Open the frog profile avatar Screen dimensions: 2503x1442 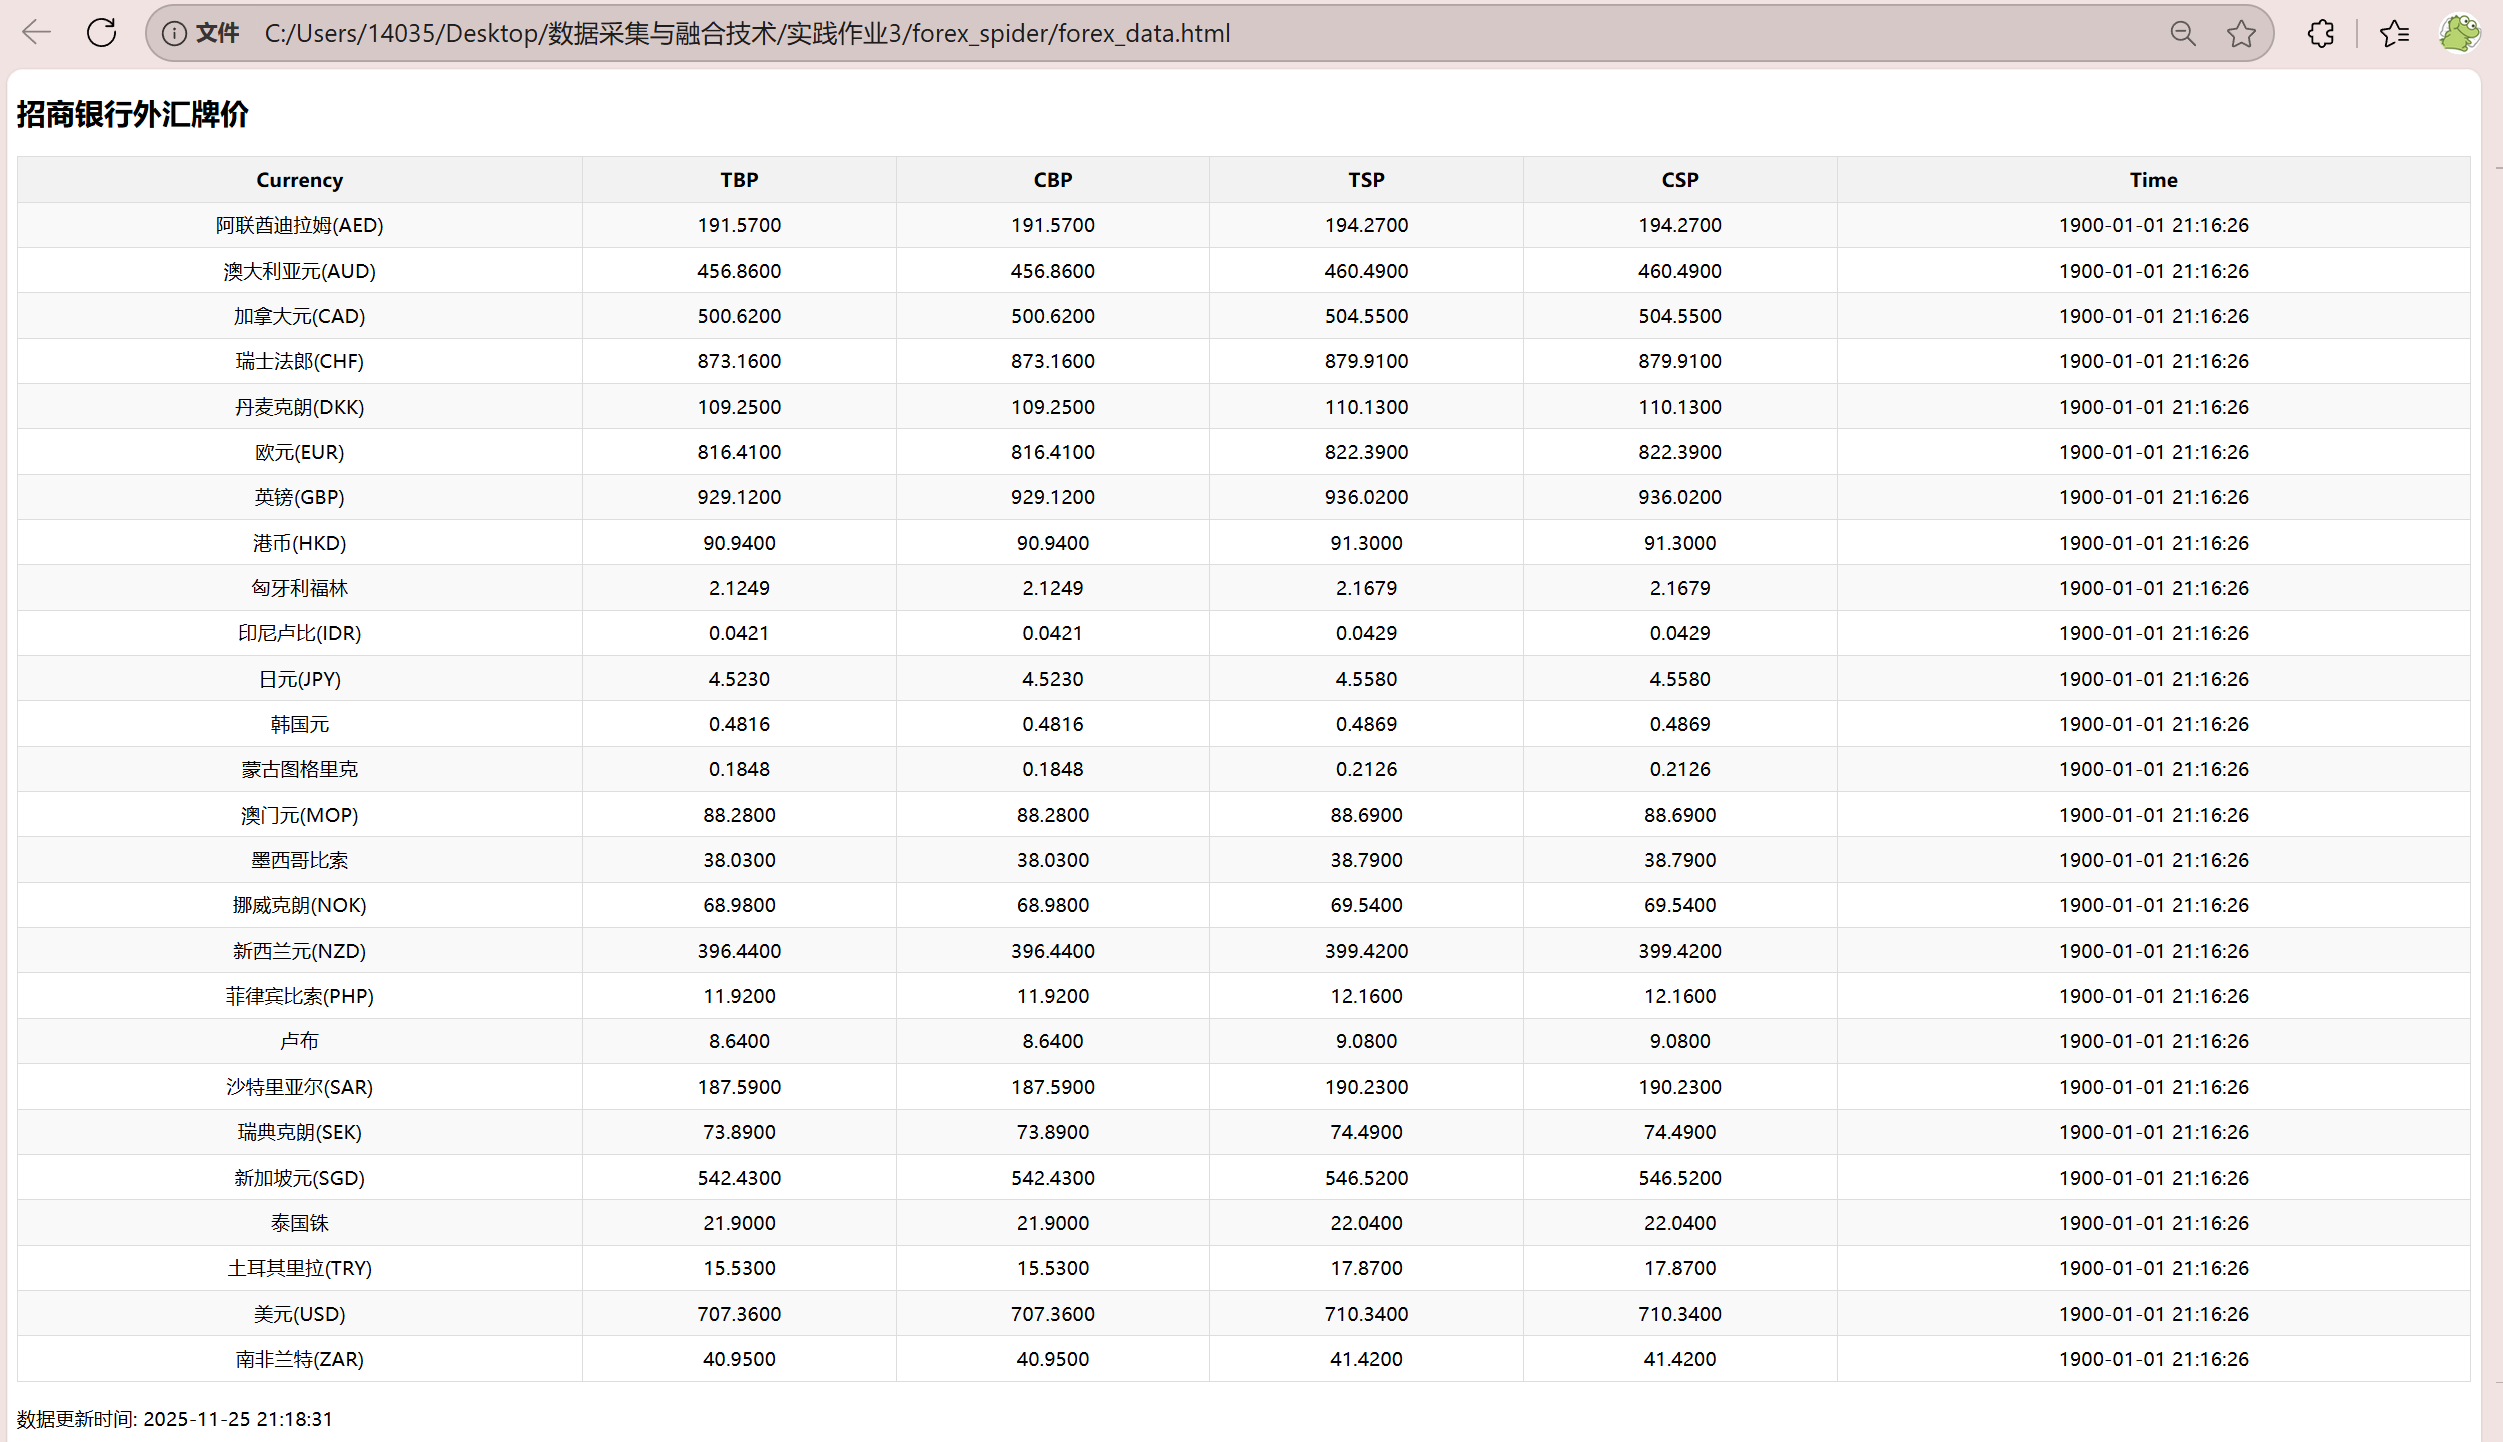[x=2459, y=33]
